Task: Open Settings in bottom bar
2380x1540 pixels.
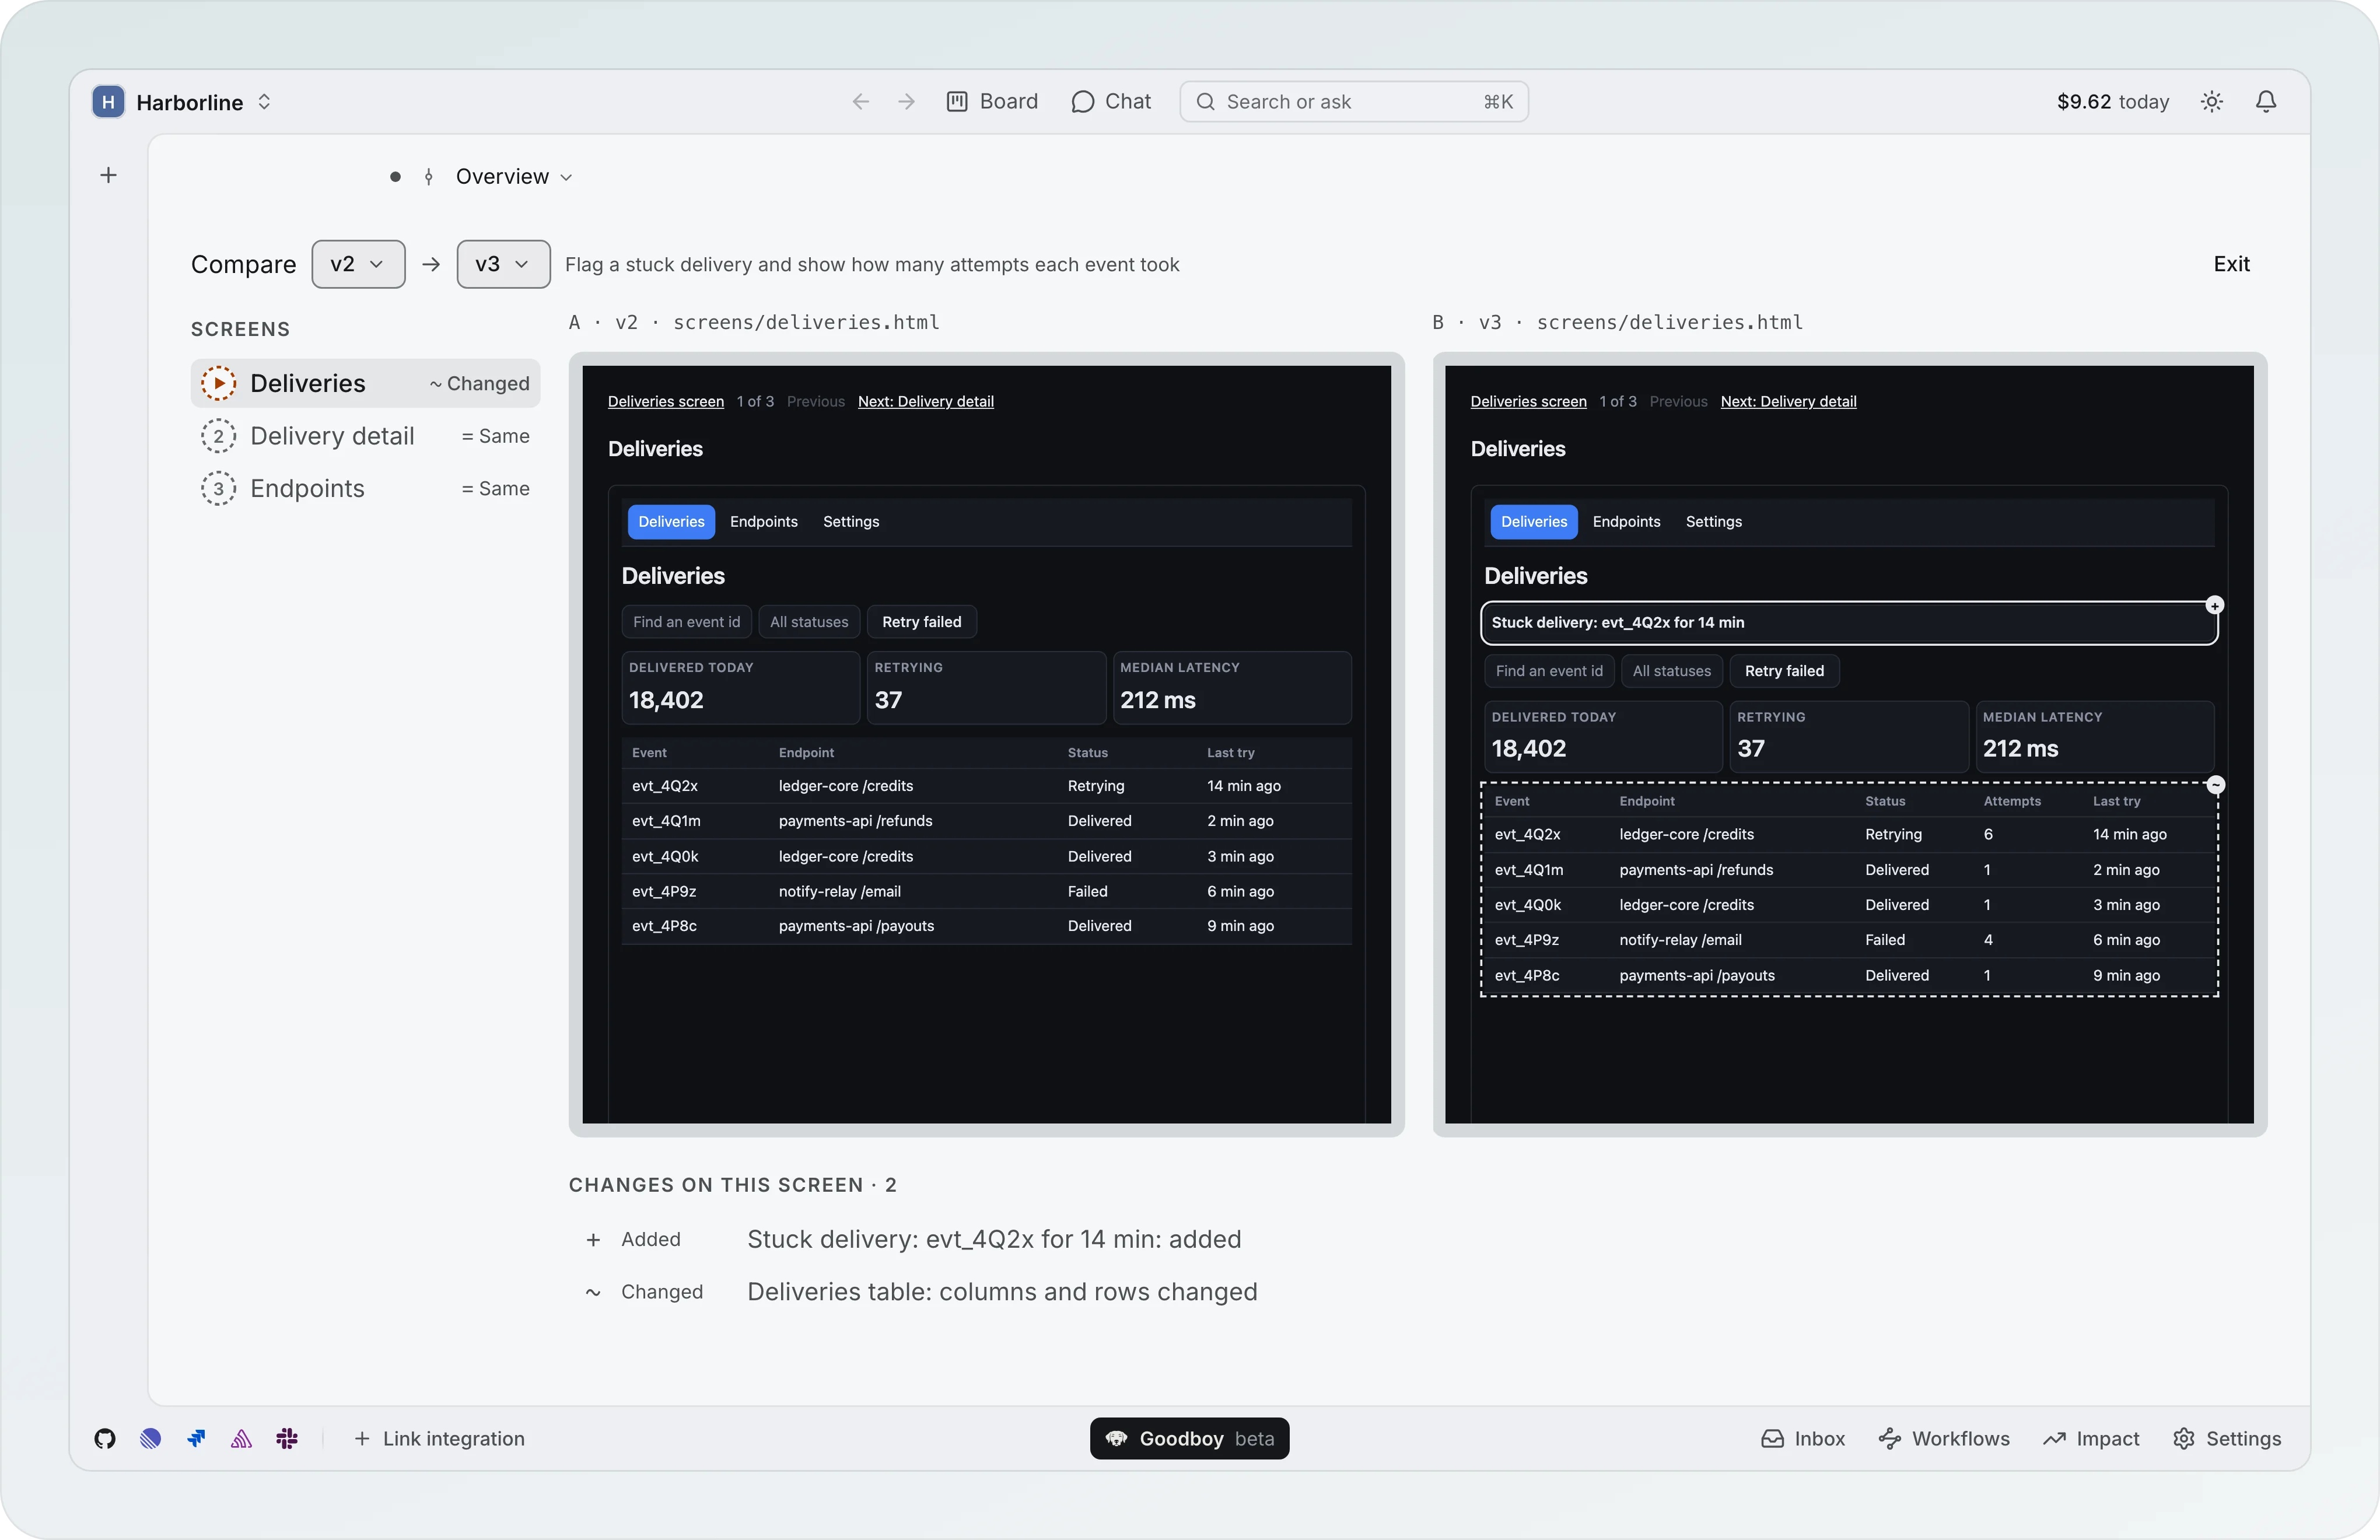Action: [2227, 1438]
